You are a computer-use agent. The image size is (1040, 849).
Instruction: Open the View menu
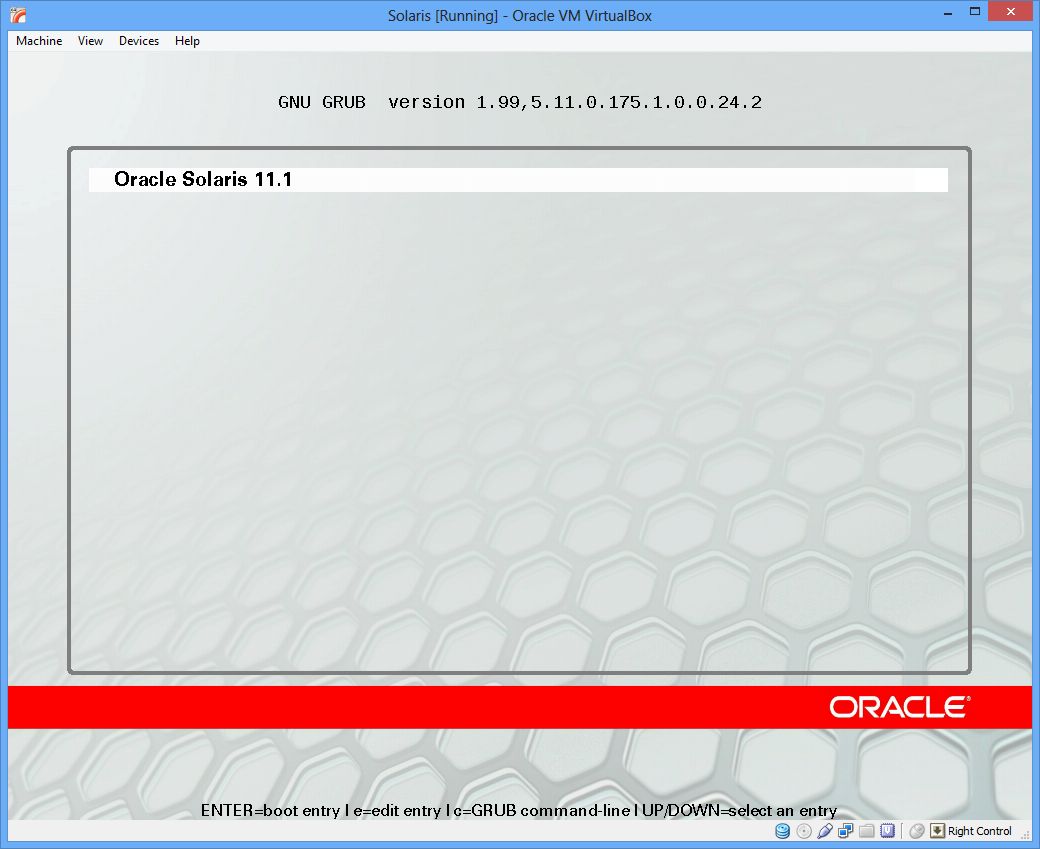pyautogui.click(x=90, y=40)
